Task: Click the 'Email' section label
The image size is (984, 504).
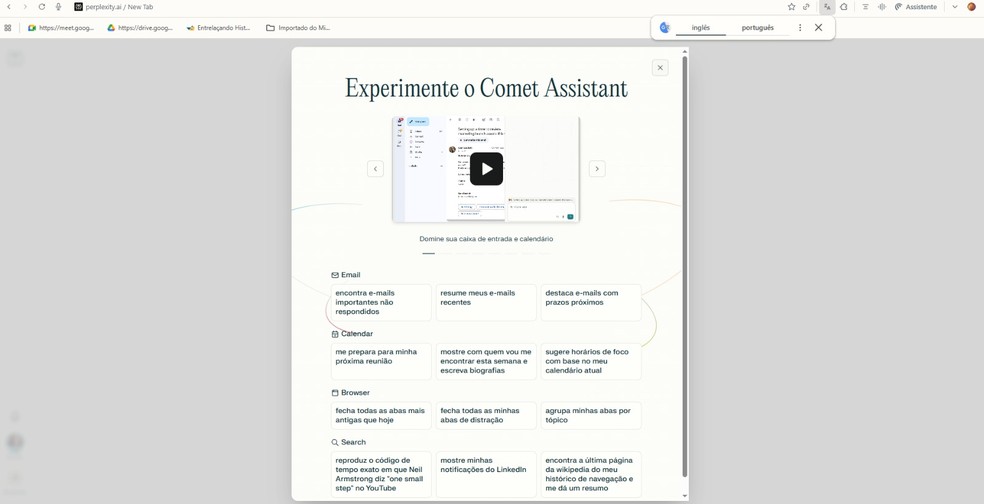Action: click(351, 275)
